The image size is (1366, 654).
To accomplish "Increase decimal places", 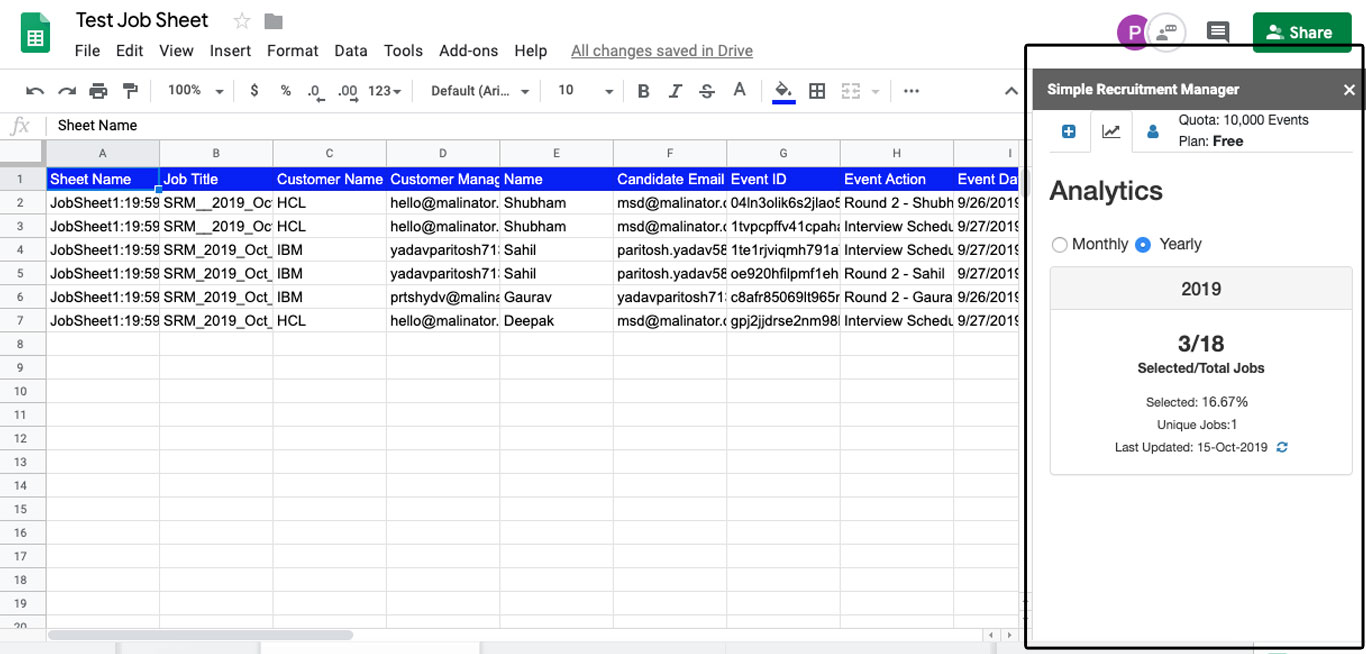I will click(348, 91).
